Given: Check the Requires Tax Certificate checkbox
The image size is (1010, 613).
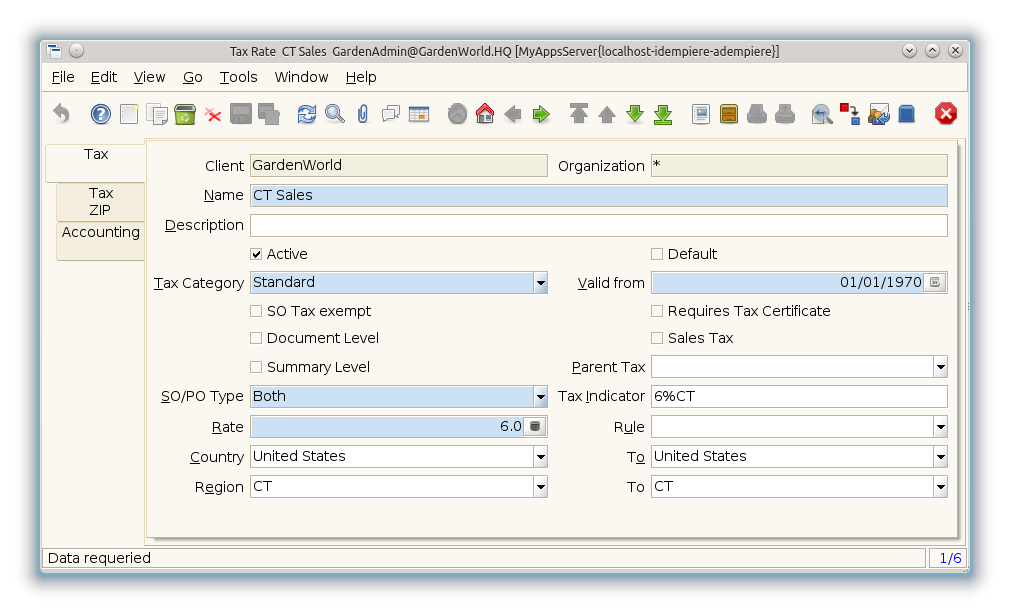Looking at the screenshot, I should click(658, 311).
